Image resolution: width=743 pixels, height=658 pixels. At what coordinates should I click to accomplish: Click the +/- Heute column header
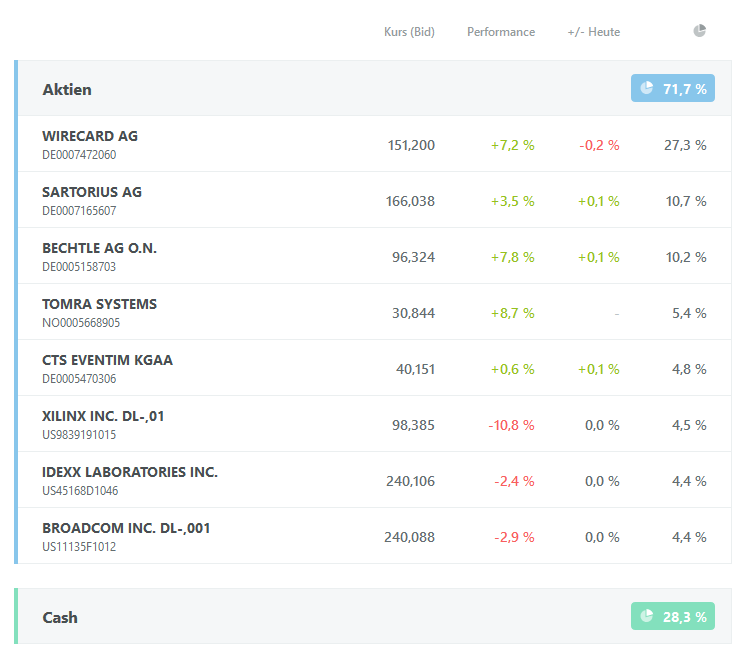(594, 32)
